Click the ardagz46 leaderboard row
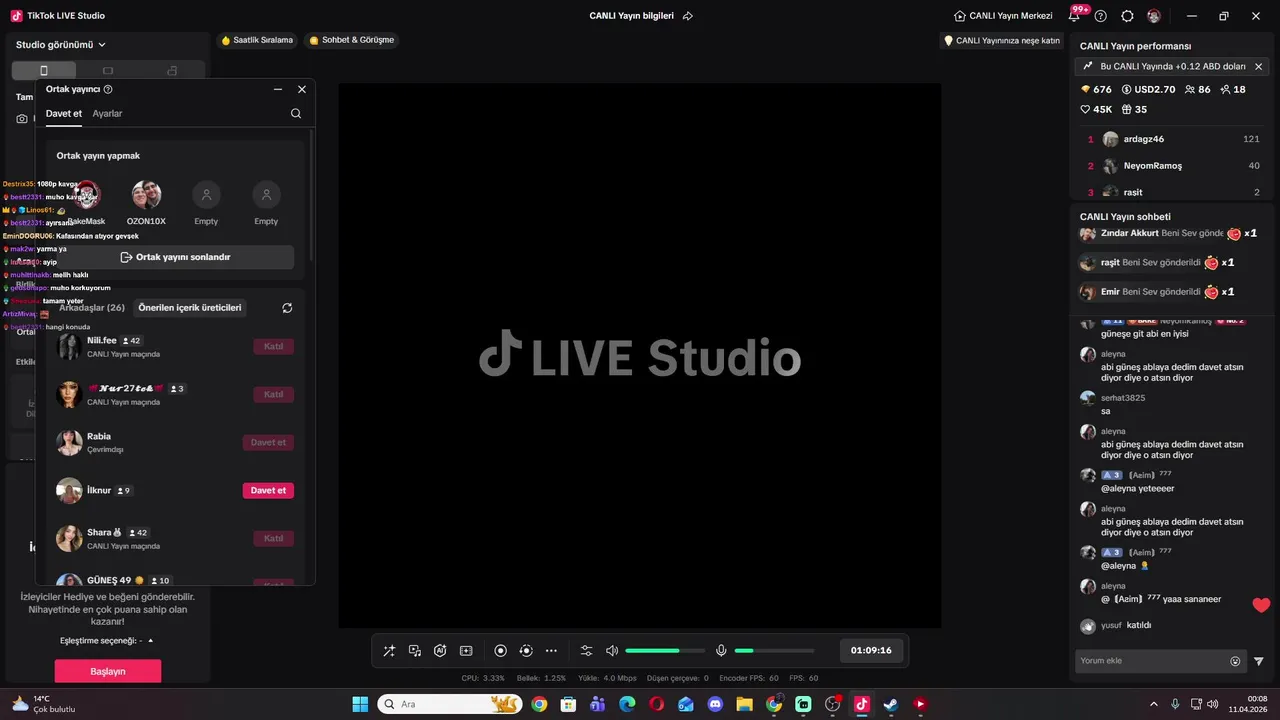This screenshot has width=1280, height=720. tap(1172, 139)
